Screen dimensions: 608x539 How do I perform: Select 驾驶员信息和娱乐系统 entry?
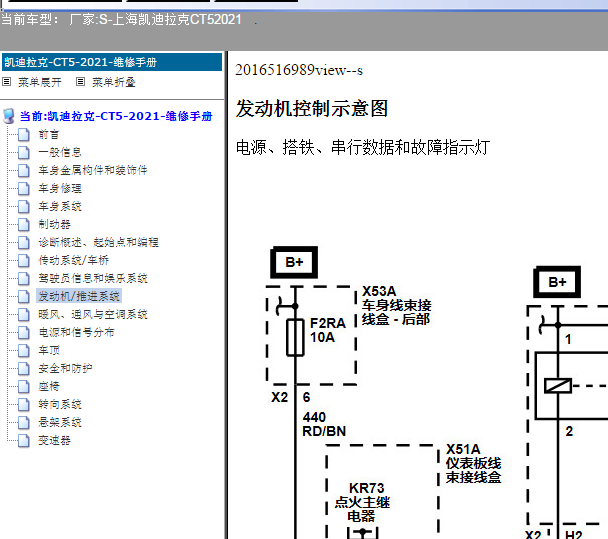pyautogui.click(x=92, y=278)
